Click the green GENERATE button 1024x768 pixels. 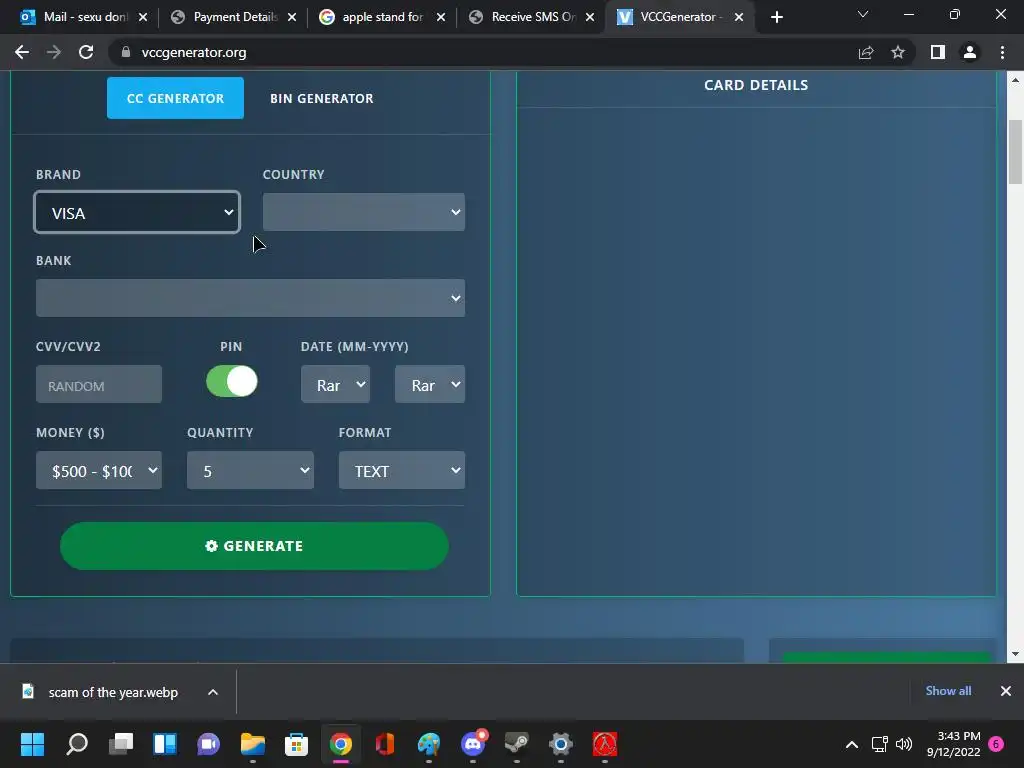pos(254,546)
